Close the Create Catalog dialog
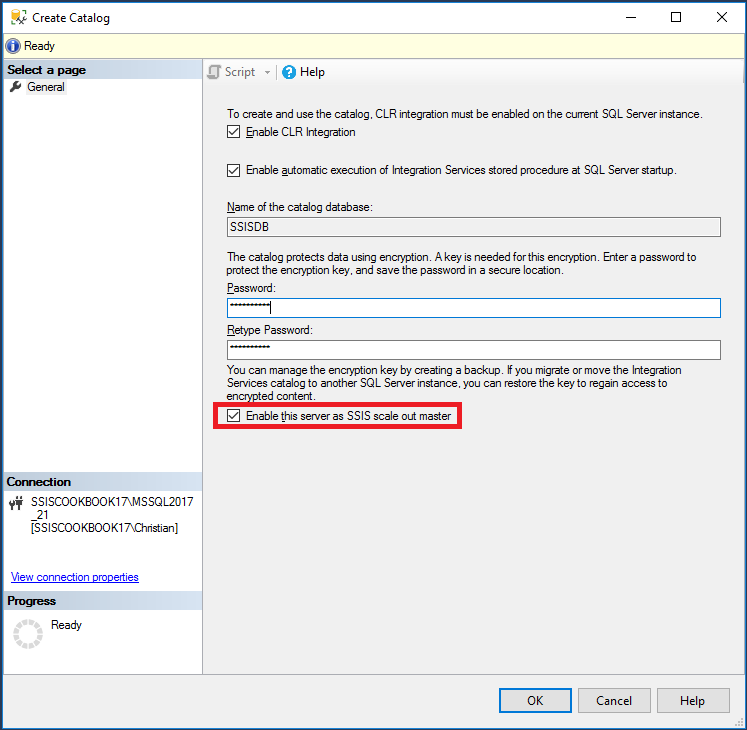Screen dimensions: 747x730 pyautogui.click(x=721, y=17)
